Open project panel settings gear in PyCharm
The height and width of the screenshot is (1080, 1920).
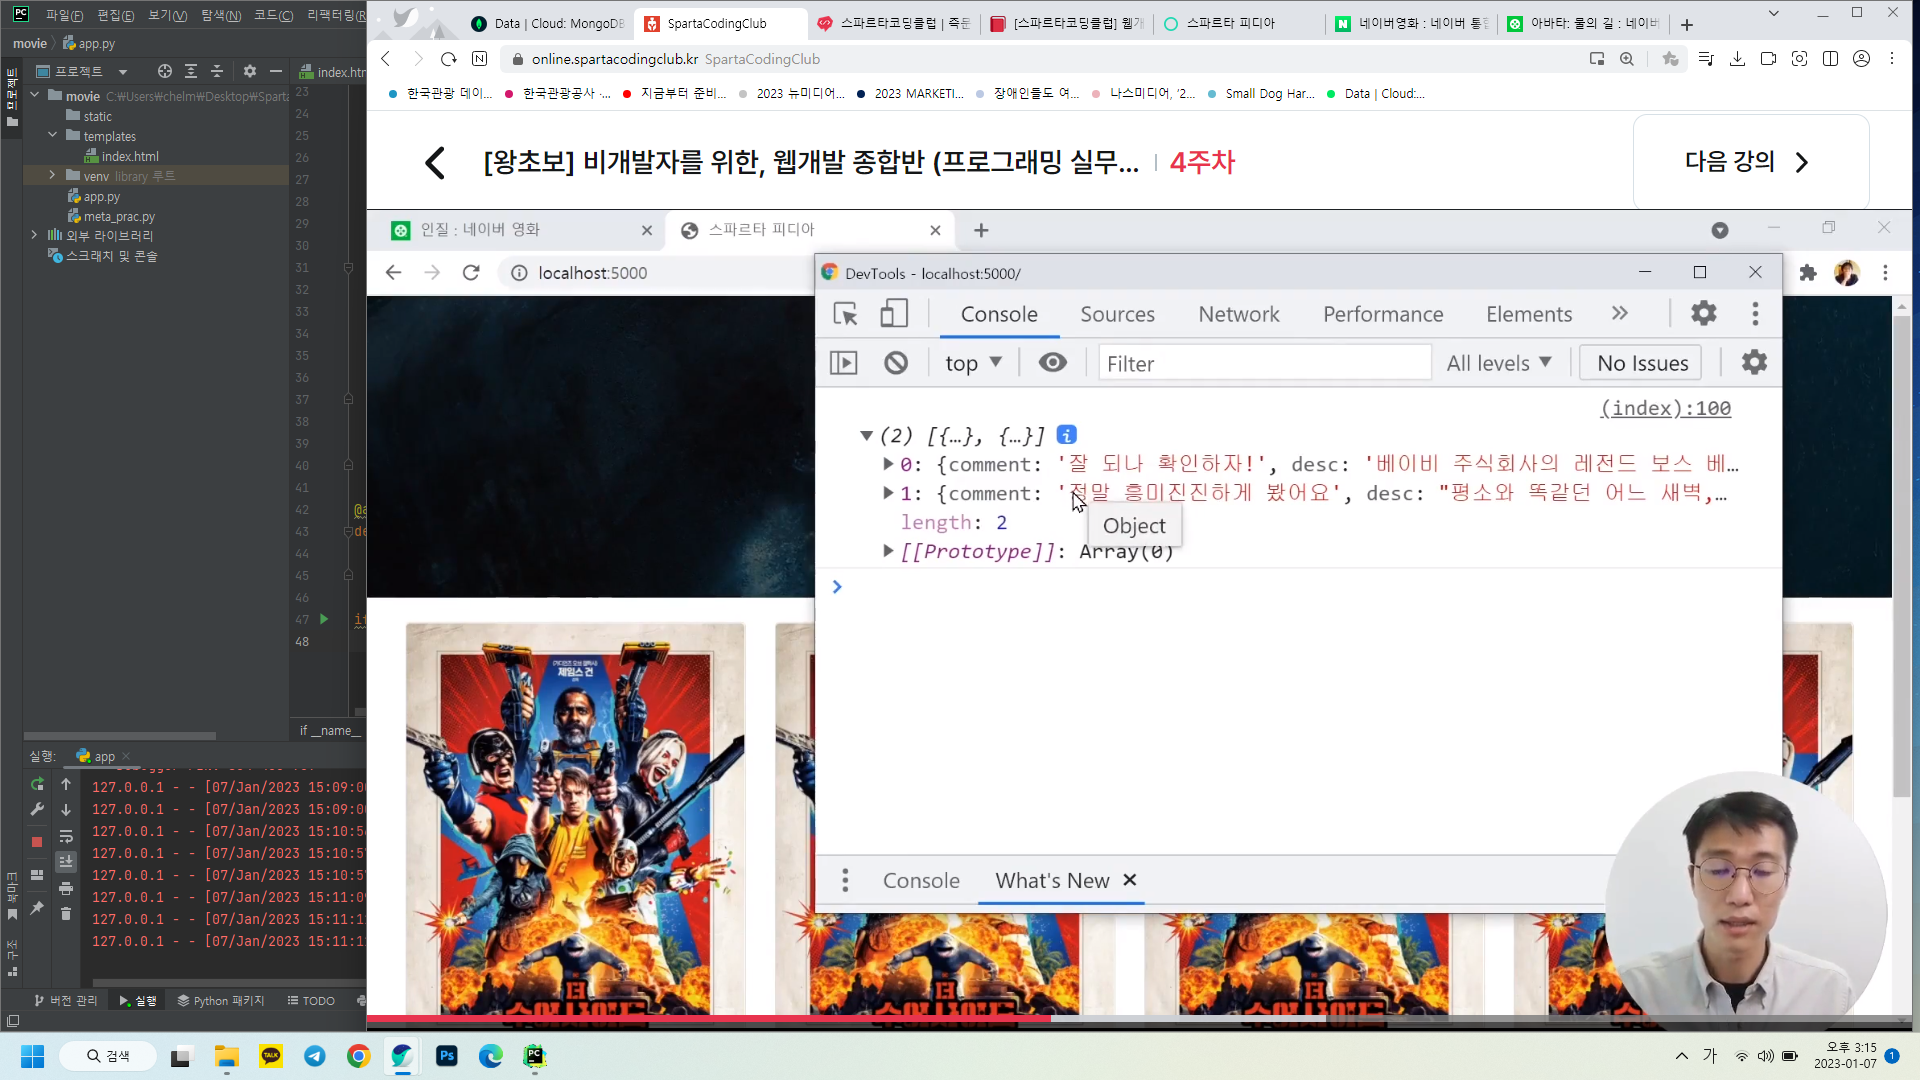coord(249,71)
